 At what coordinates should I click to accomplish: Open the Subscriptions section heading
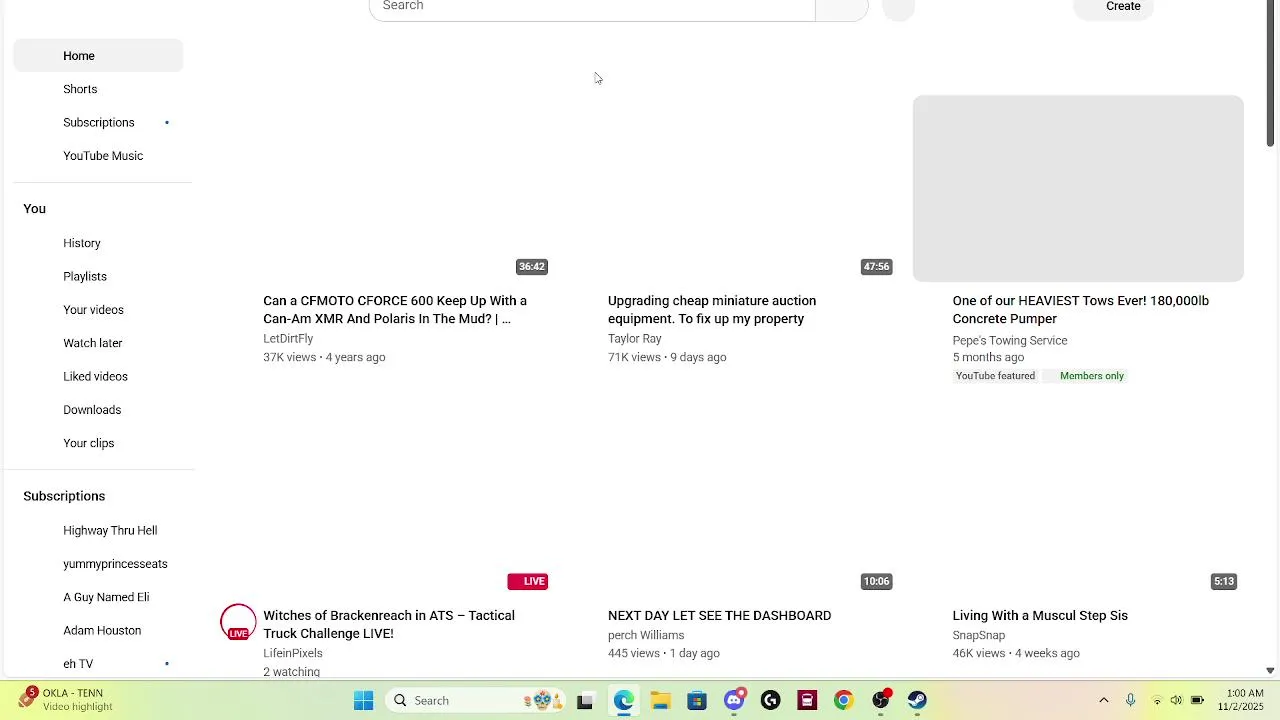click(x=64, y=496)
